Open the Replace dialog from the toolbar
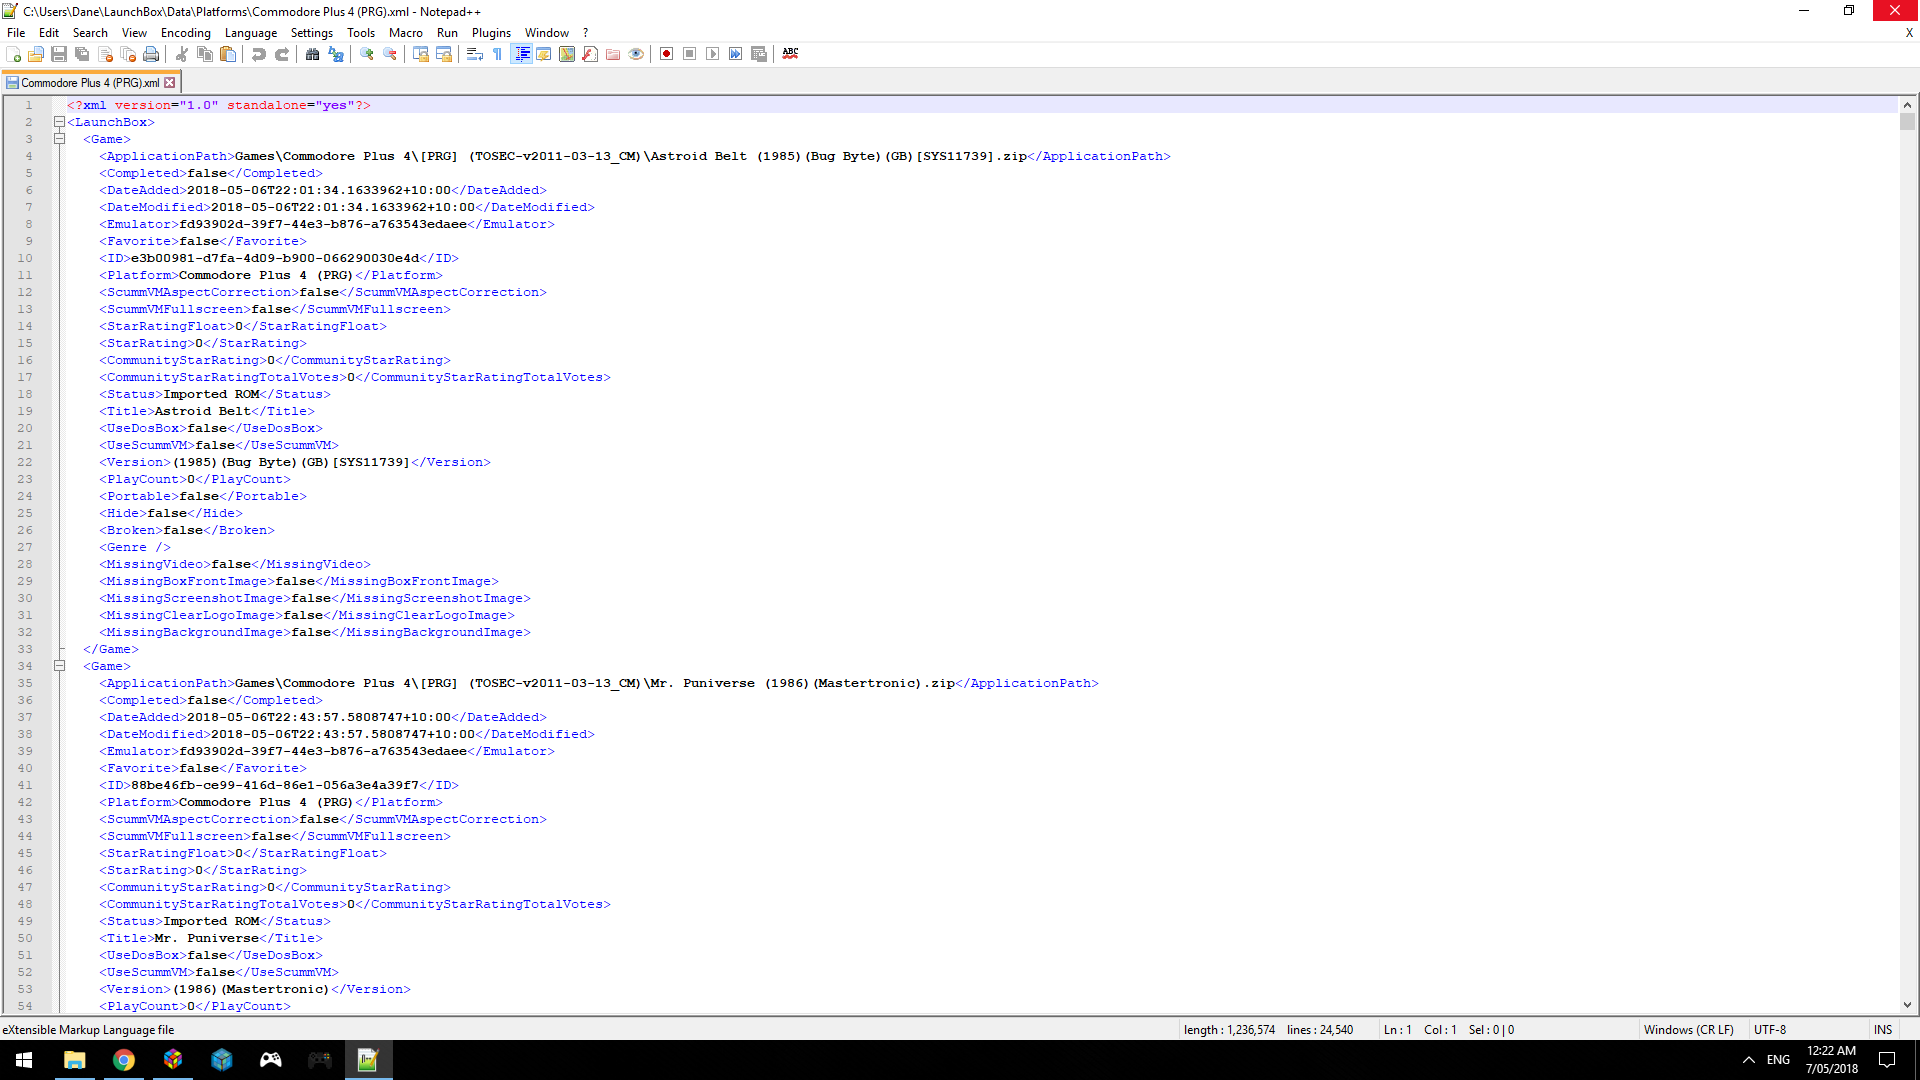 [336, 54]
